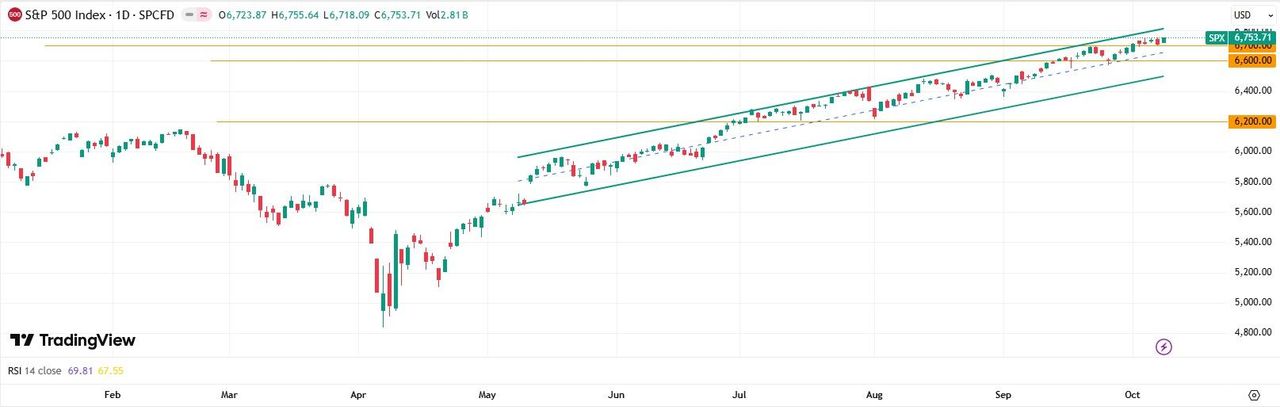Select the 6,600.00 horizontal line price label
This screenshot has height=407, width=1280.
click(1252, 60)
